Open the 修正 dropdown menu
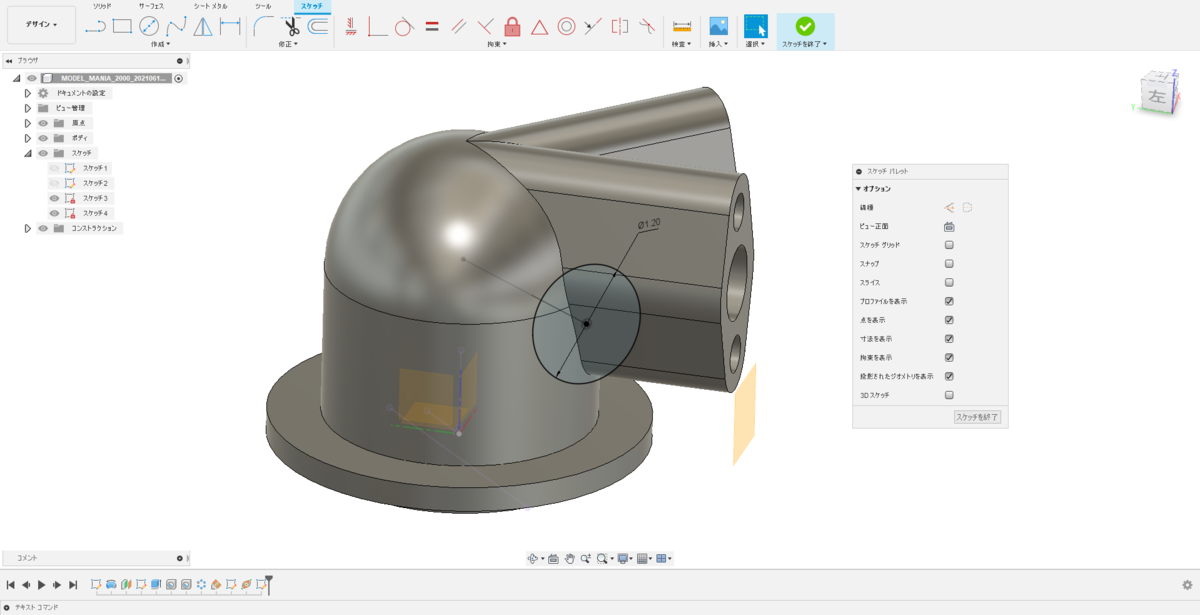The height and width of the screenshot is (615, 1200). point(288,44)
